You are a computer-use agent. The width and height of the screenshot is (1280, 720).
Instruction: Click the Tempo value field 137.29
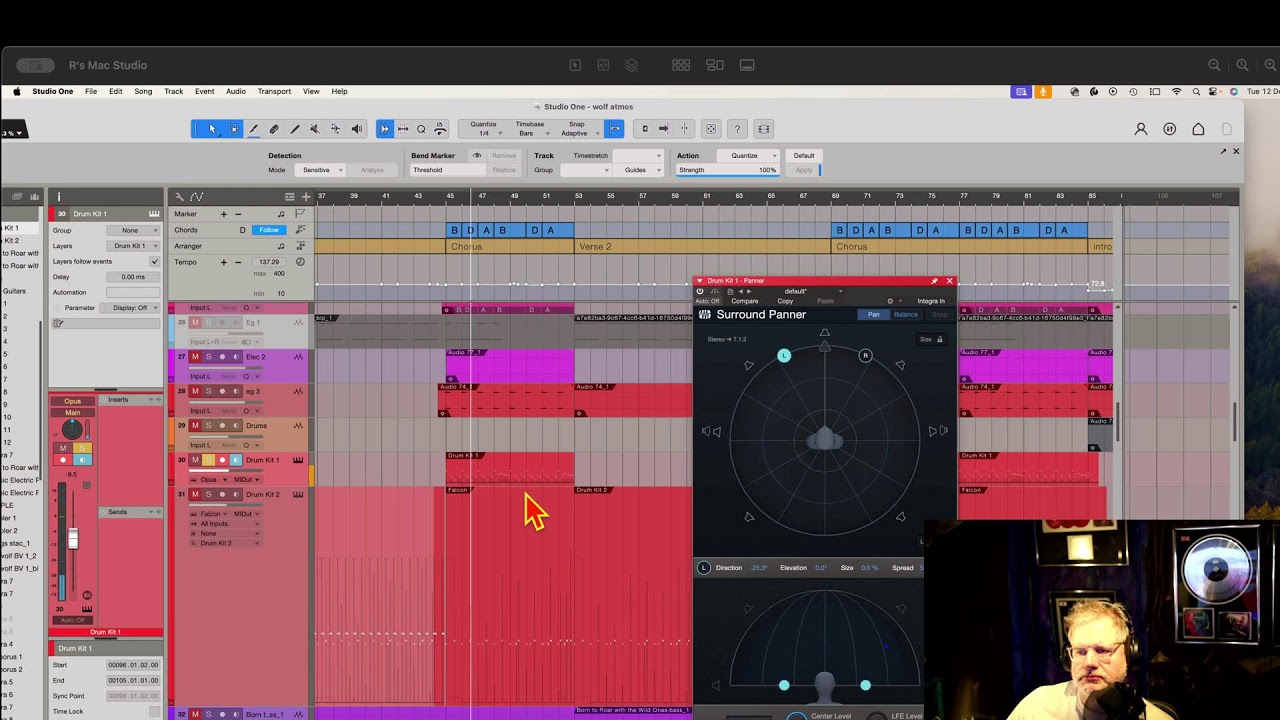point(268,262)
